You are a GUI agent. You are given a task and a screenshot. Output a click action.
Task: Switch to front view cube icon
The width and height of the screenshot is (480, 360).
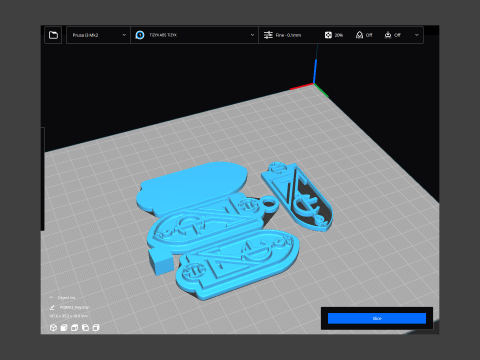(64, 328)
